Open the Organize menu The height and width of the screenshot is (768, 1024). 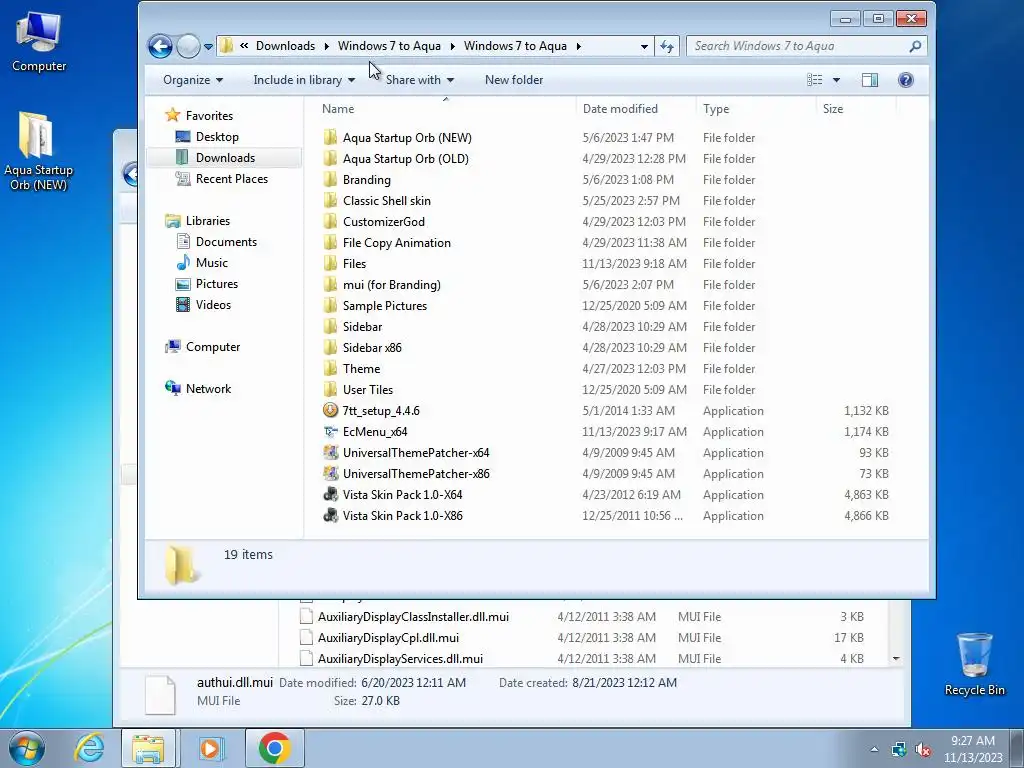point(193,80)
